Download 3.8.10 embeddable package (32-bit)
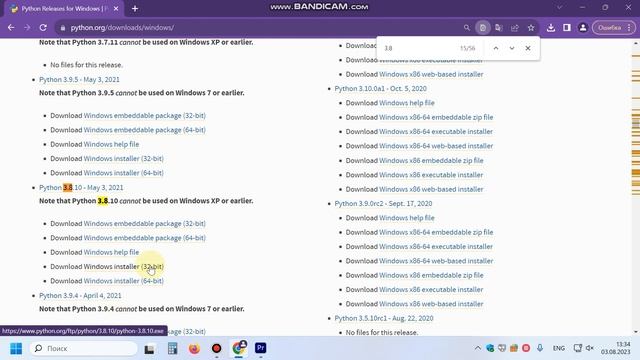Image resolution: width=640 pixels, height=360 pixels. click(x=144, y=224)
